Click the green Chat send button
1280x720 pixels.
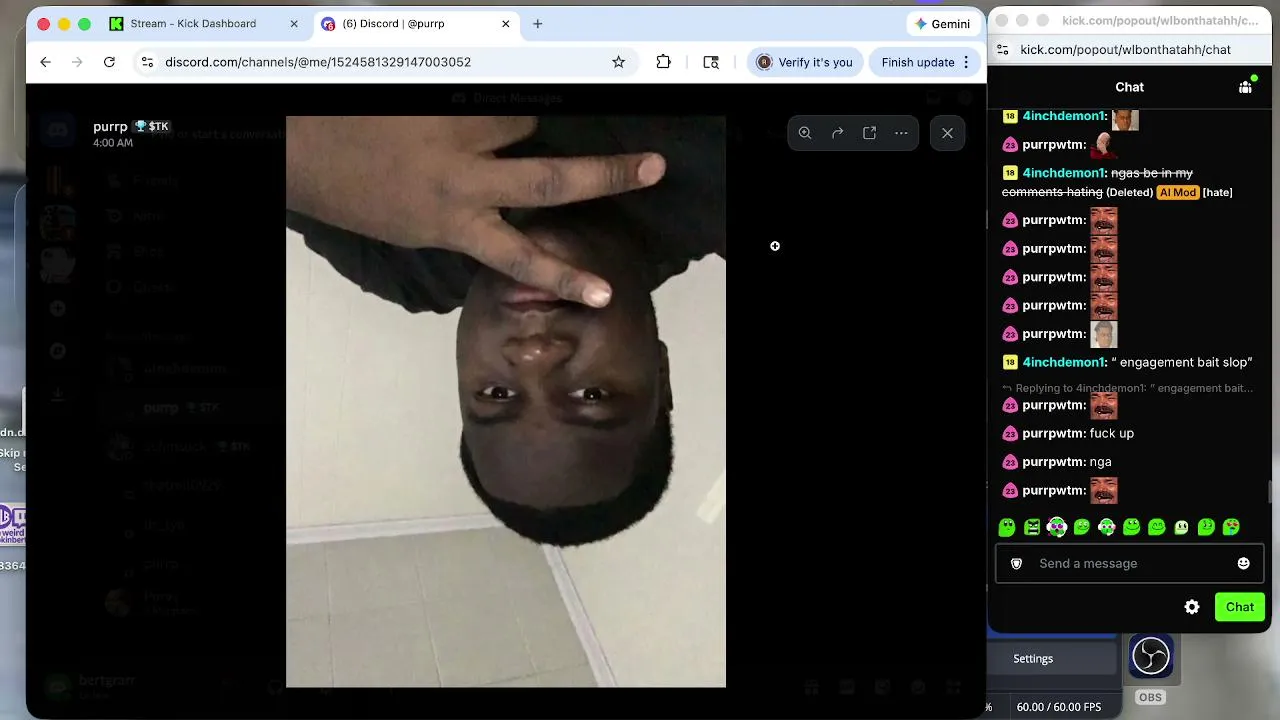pyautogui.click(x=1240, y=607)
